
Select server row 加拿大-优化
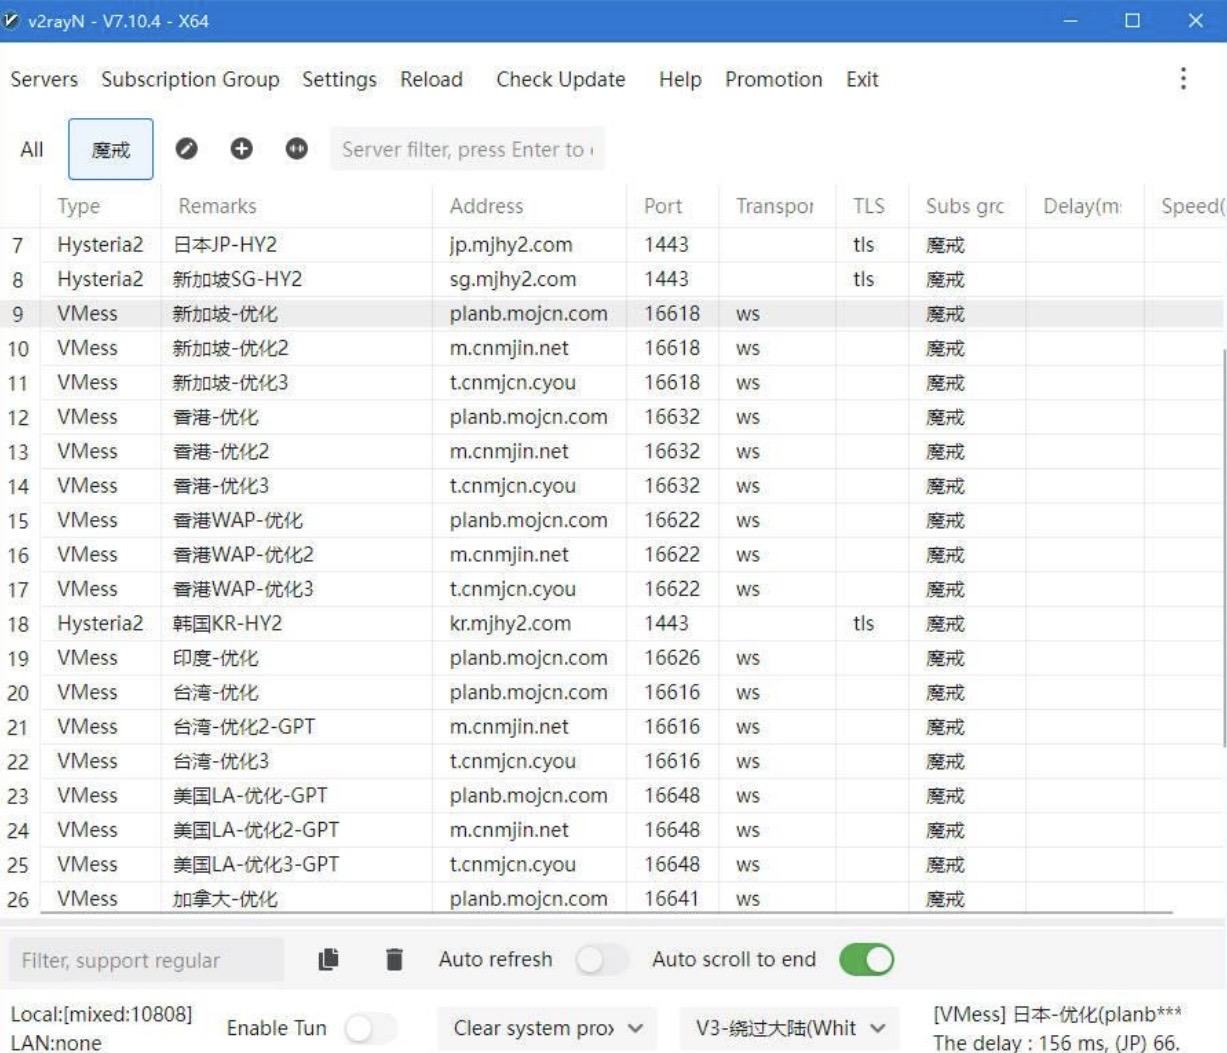click(612, 898)
